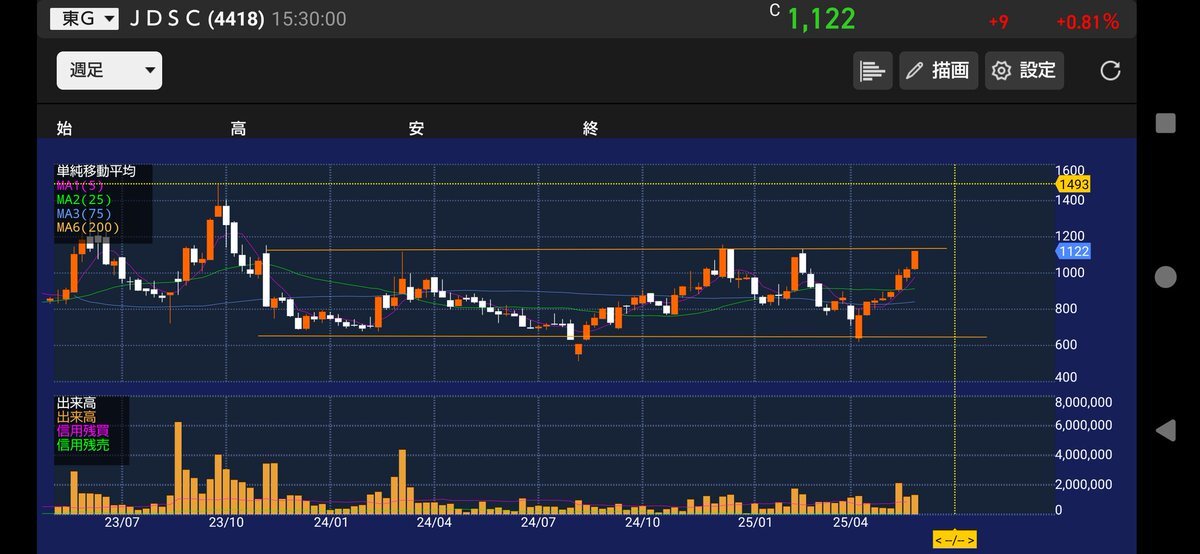
Task: Select the upper orange resistance line
Action: pos(600,249)
